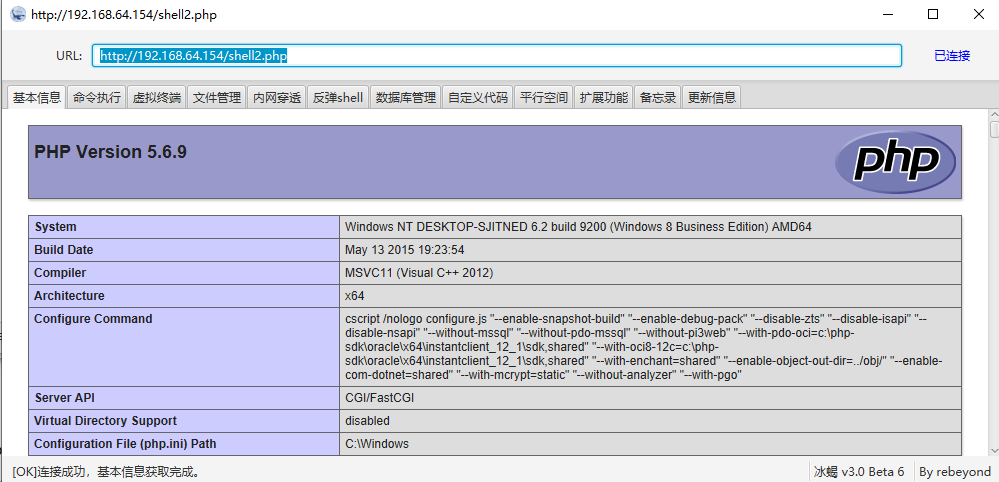Click the C:\Windows path value
The height and width of the screenshot is (482, 999).
tap(377, 444)
